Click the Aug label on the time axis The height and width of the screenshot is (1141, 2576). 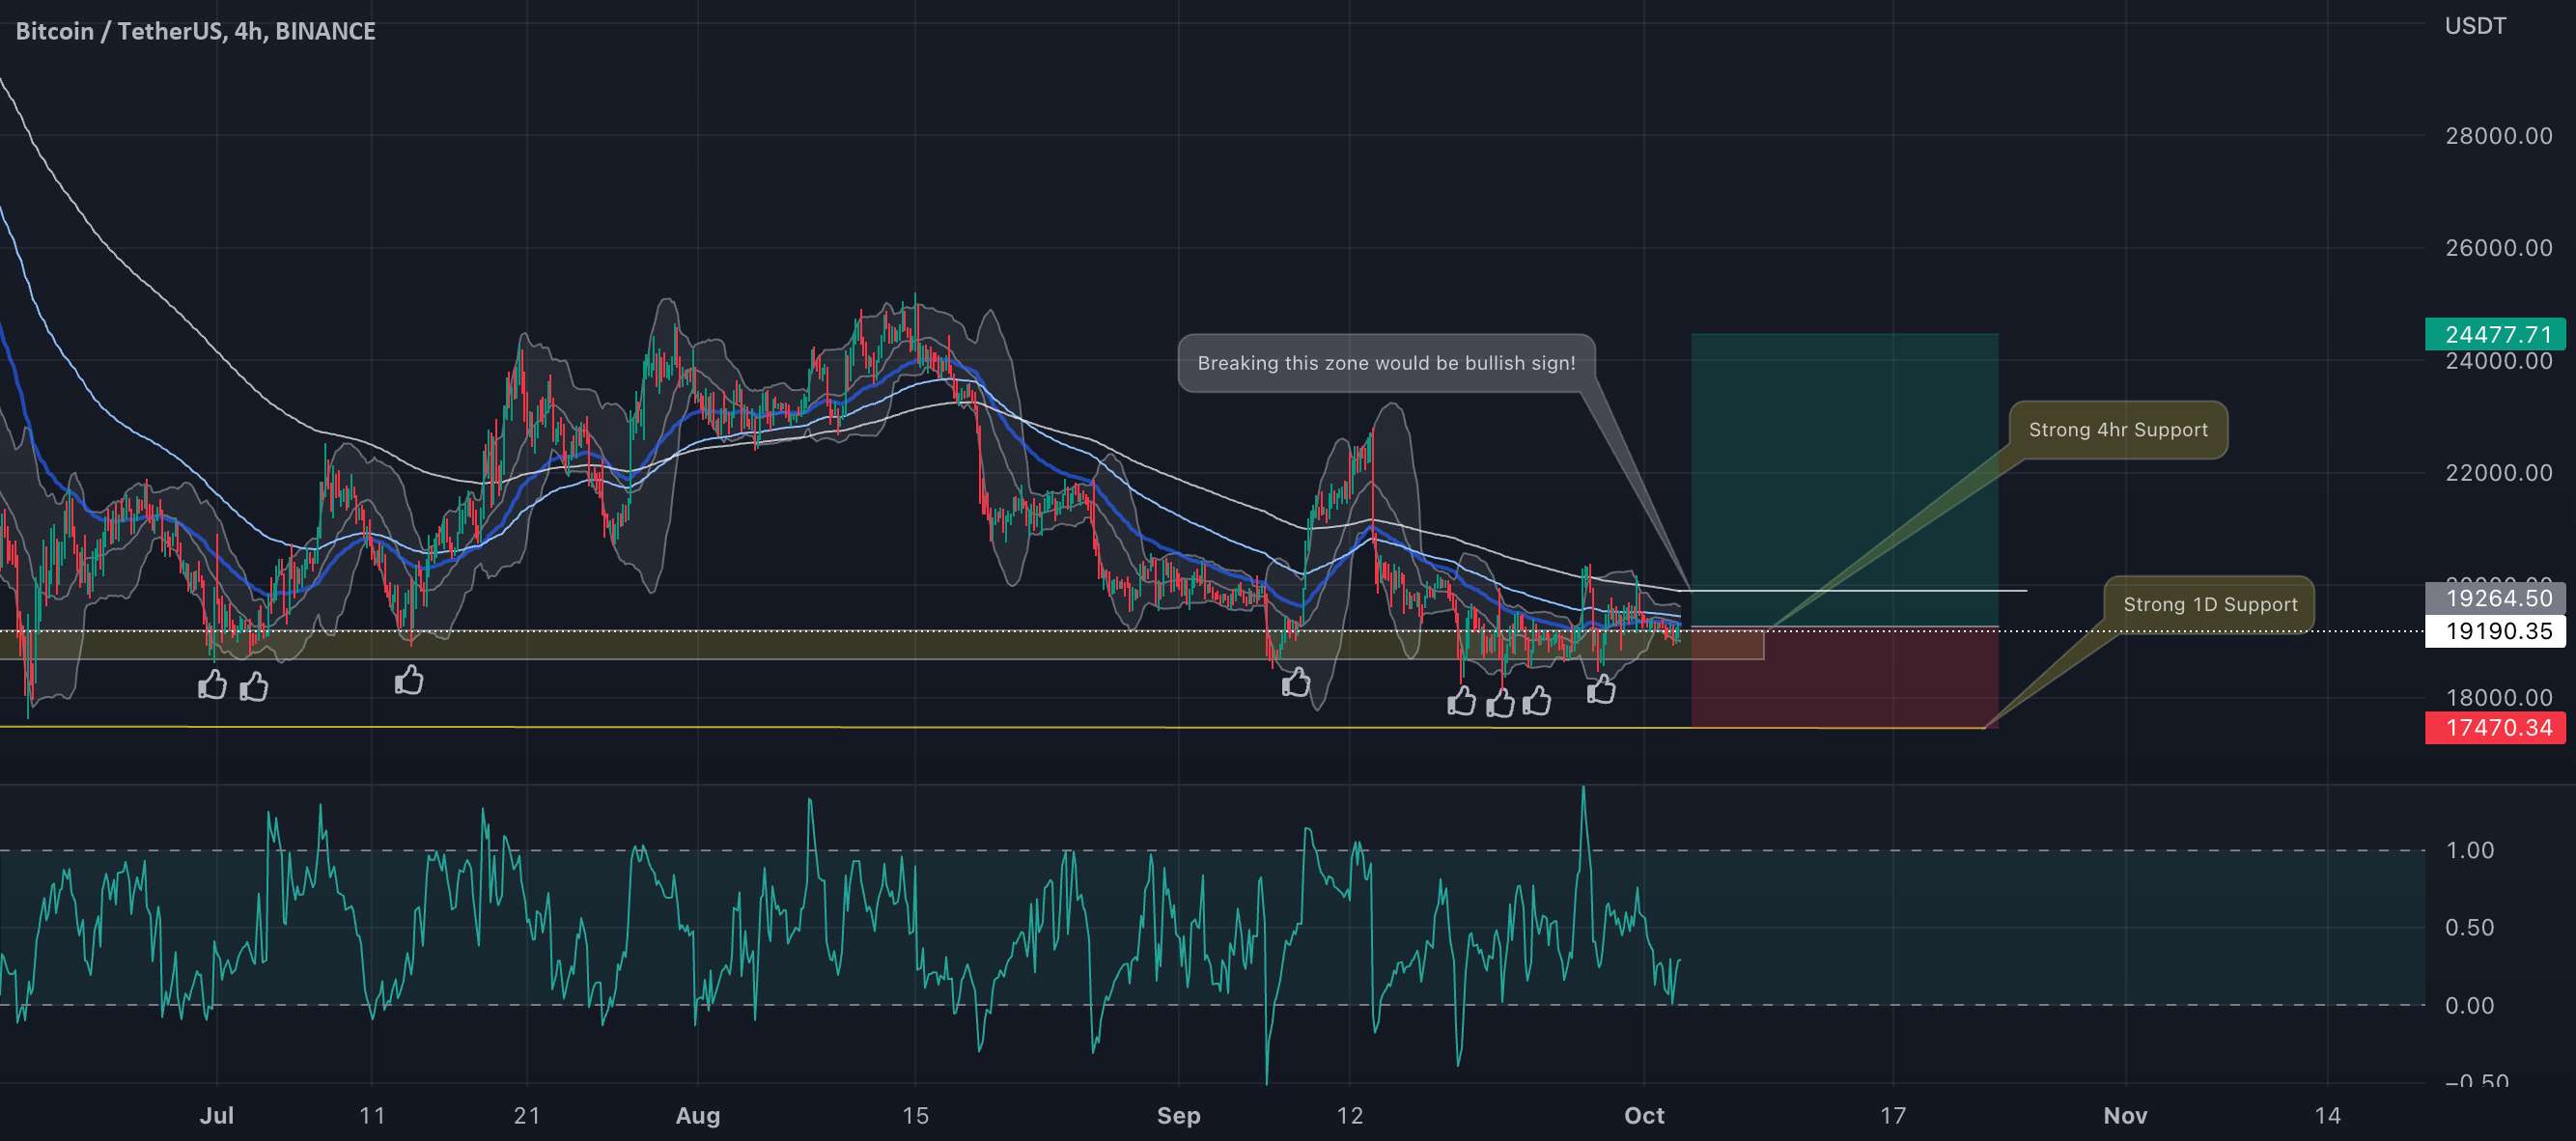point(698,1115)
